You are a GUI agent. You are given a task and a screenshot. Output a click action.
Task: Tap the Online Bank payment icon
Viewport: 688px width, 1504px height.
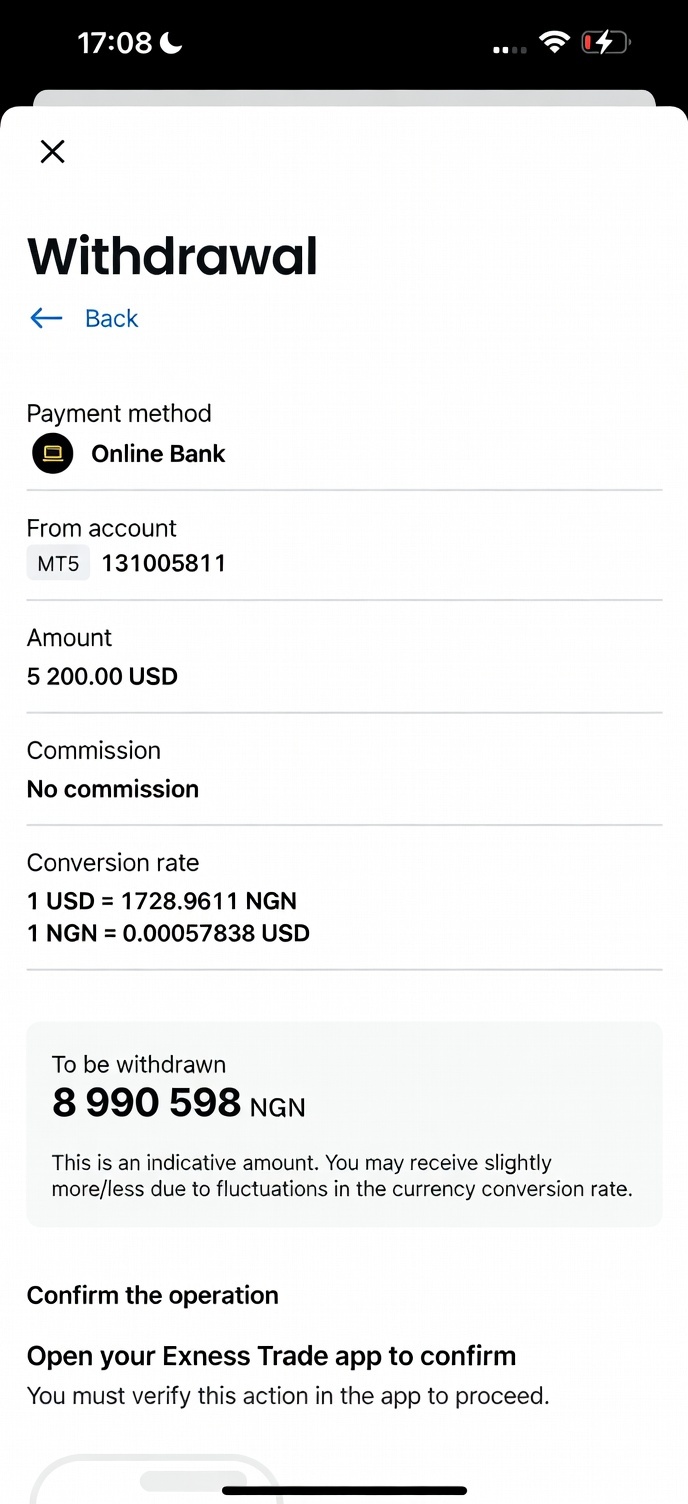pos(53,453)
